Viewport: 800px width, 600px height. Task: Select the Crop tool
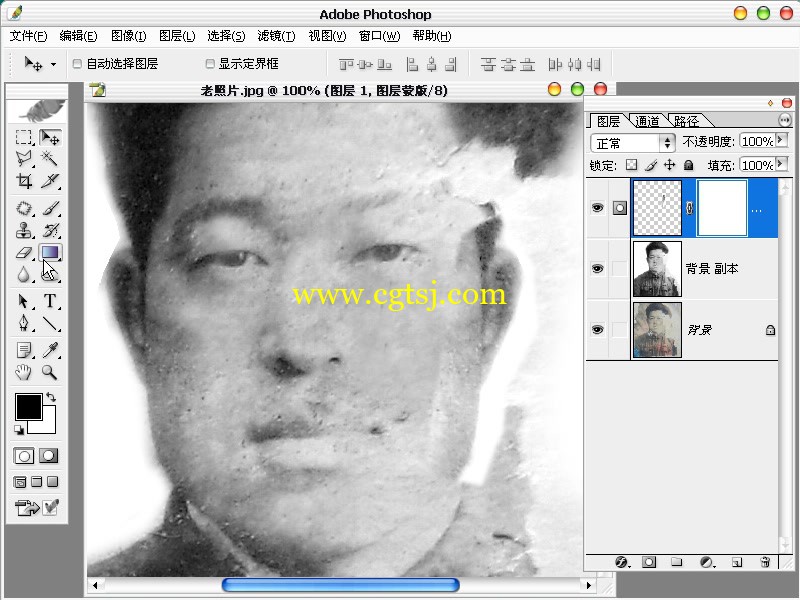pos(23,180)
